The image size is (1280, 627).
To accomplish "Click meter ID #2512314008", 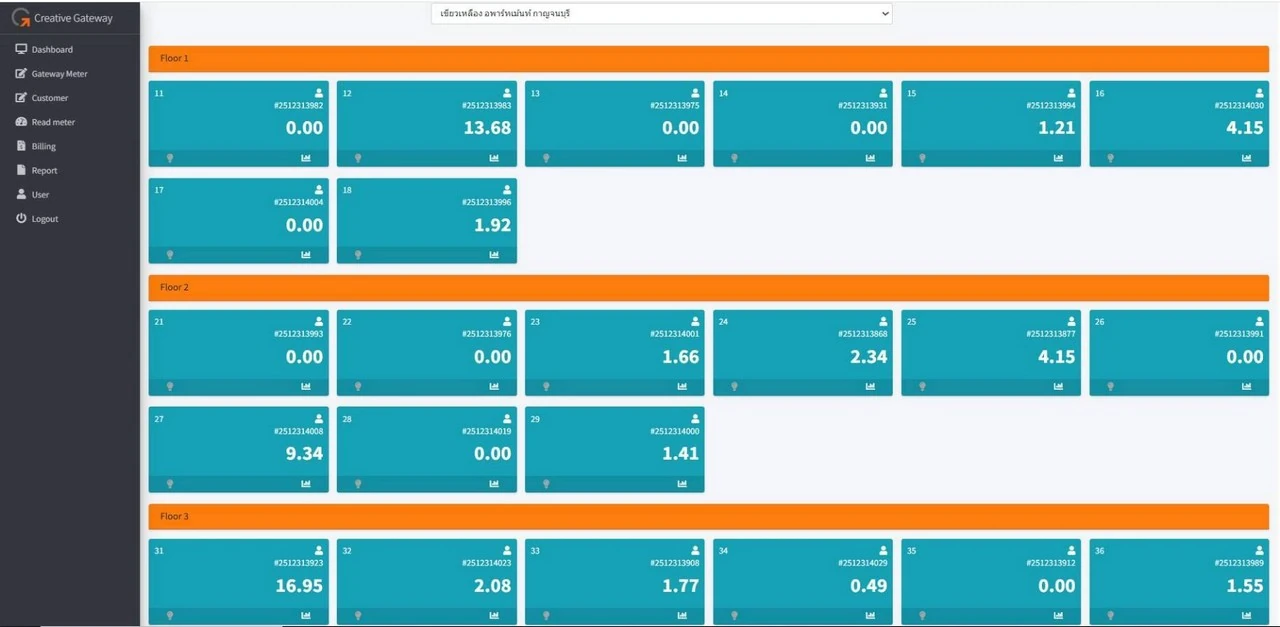I will (x=299, y=431).
